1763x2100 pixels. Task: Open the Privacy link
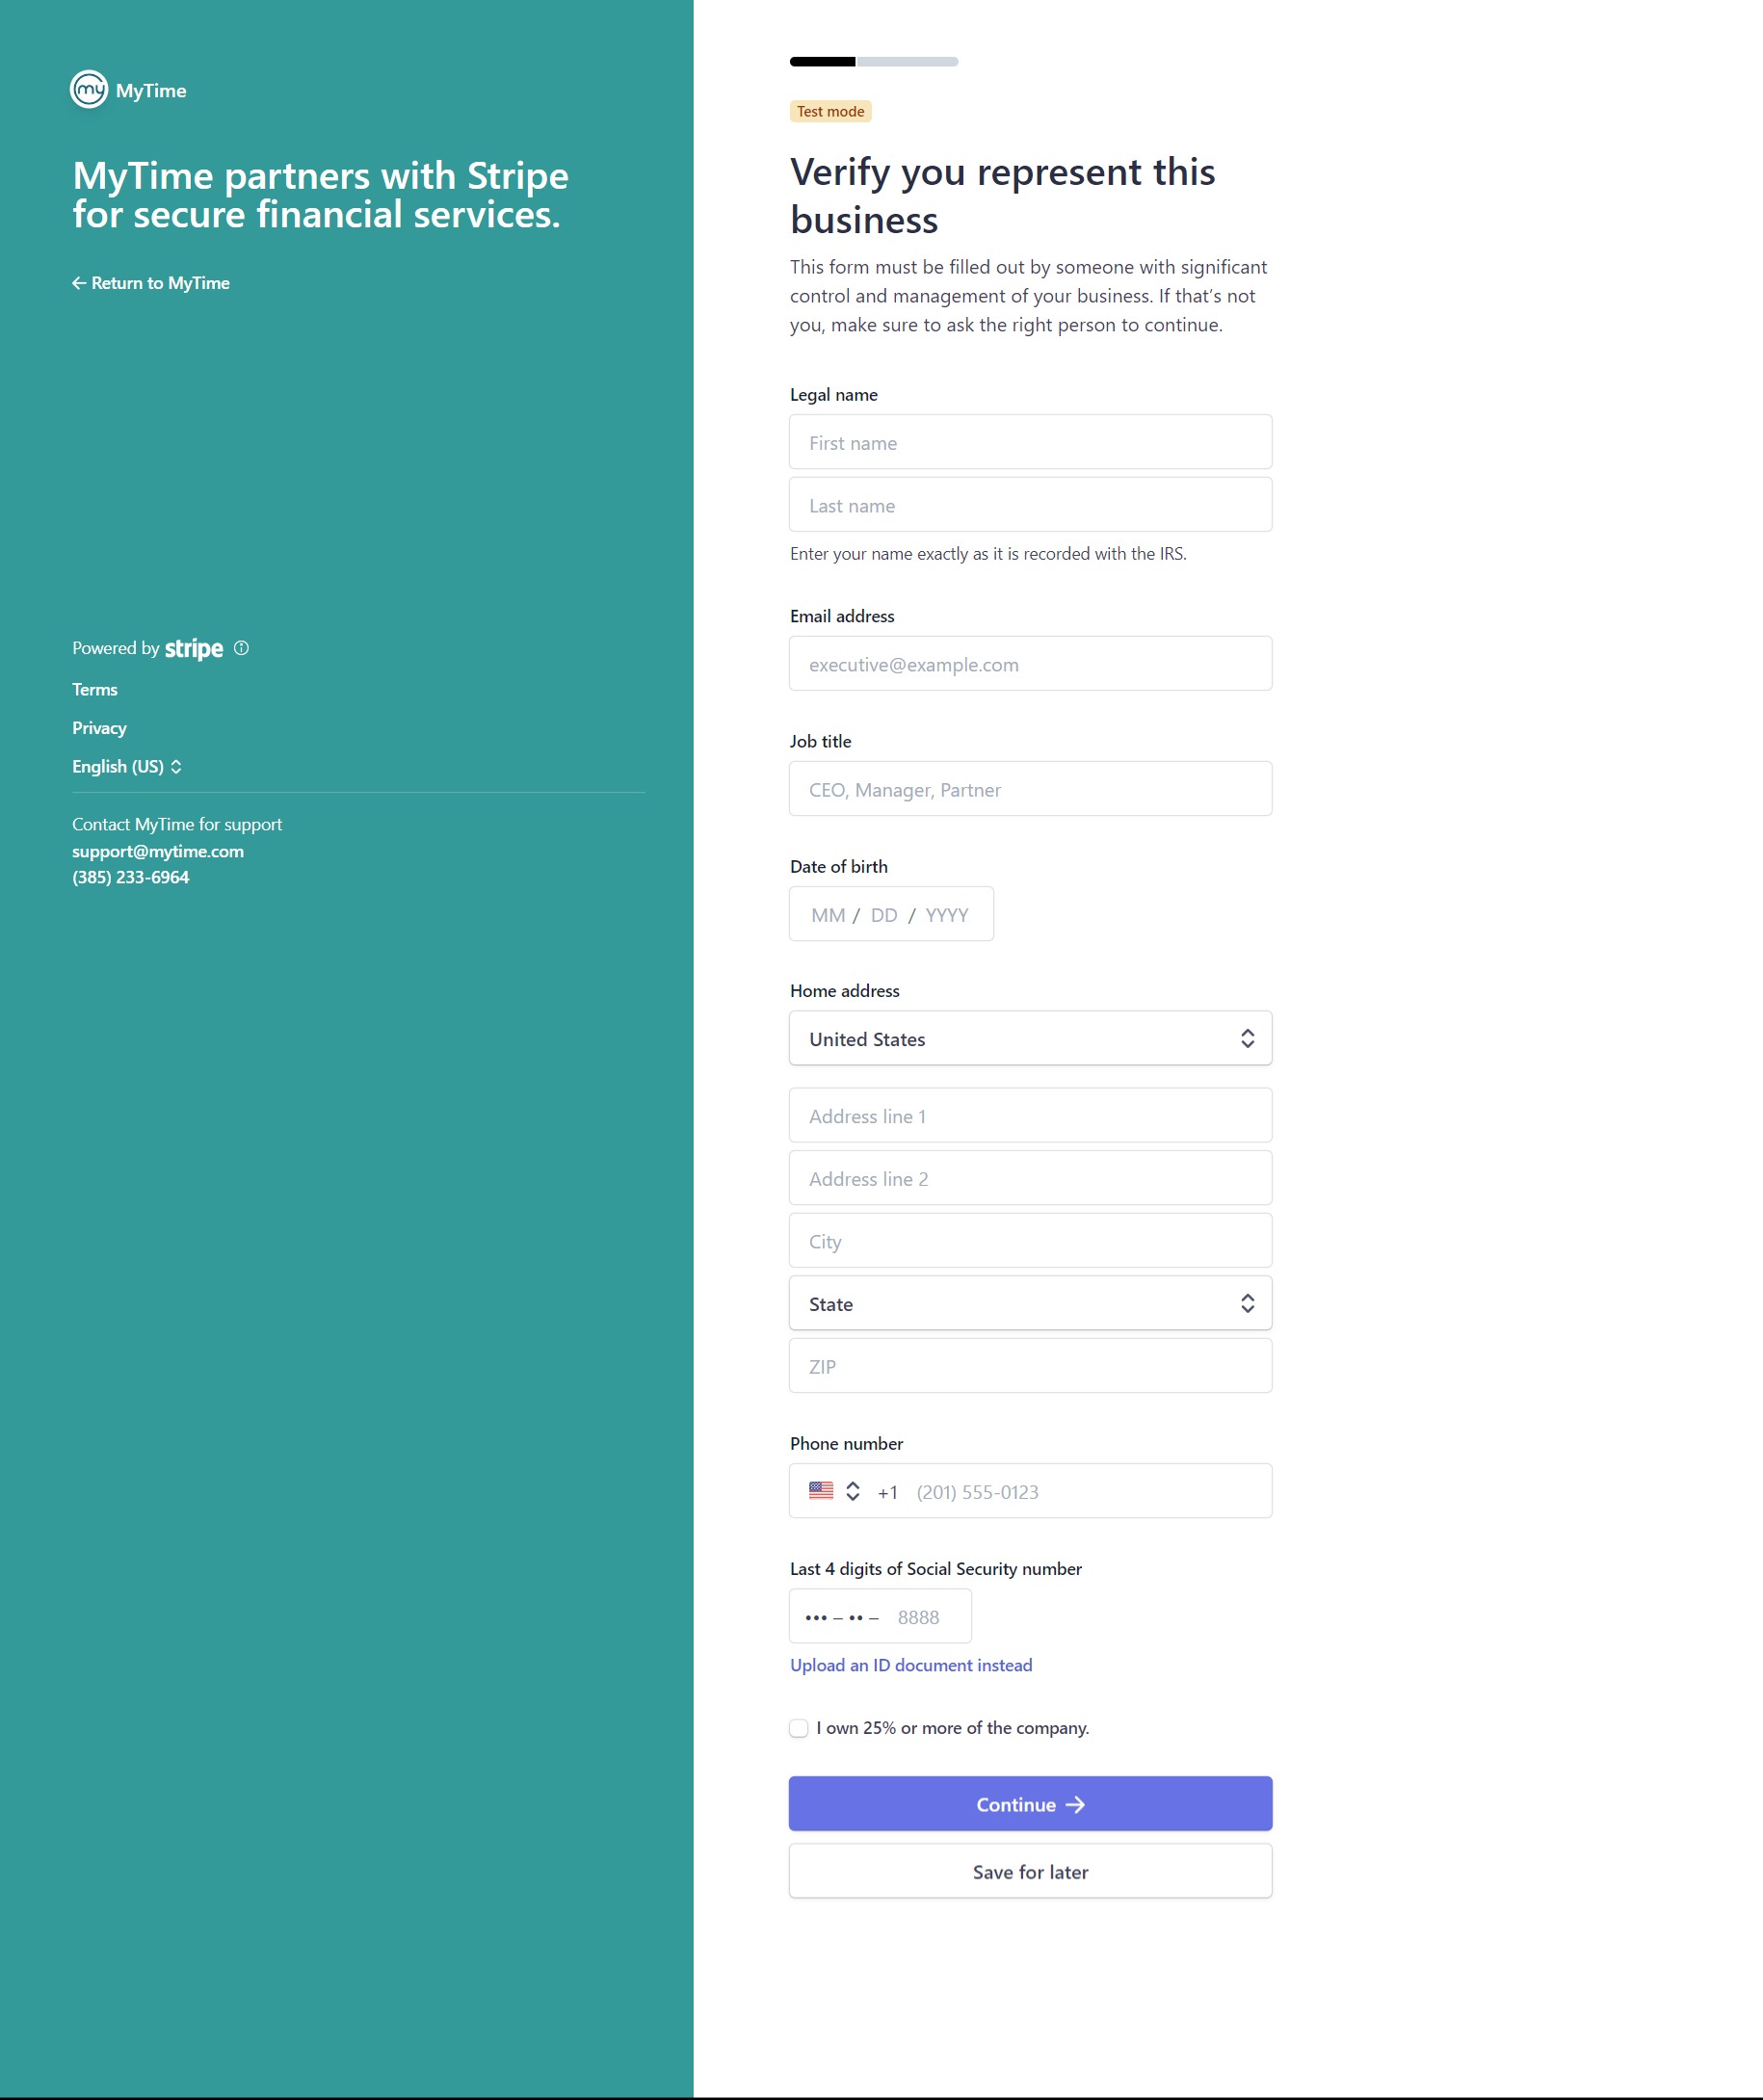click(99, 728)
